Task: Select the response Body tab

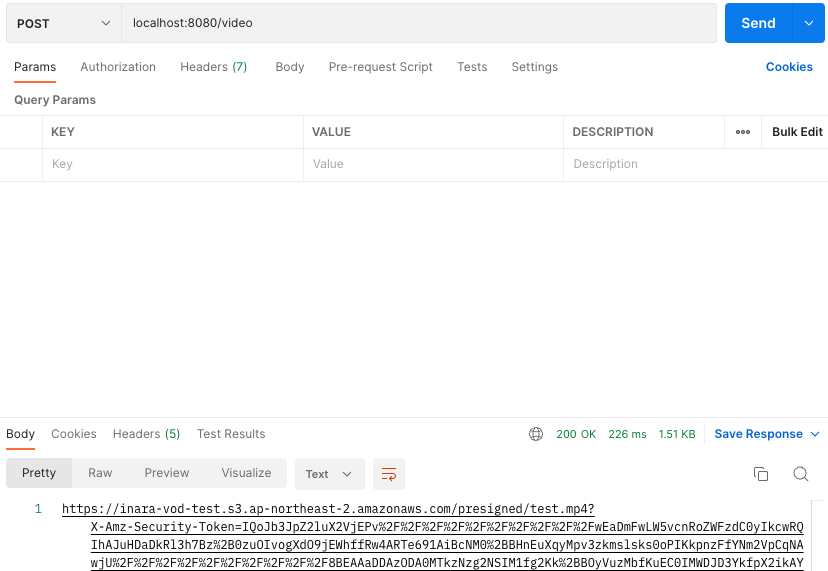Action: click(x=21, y=434)
